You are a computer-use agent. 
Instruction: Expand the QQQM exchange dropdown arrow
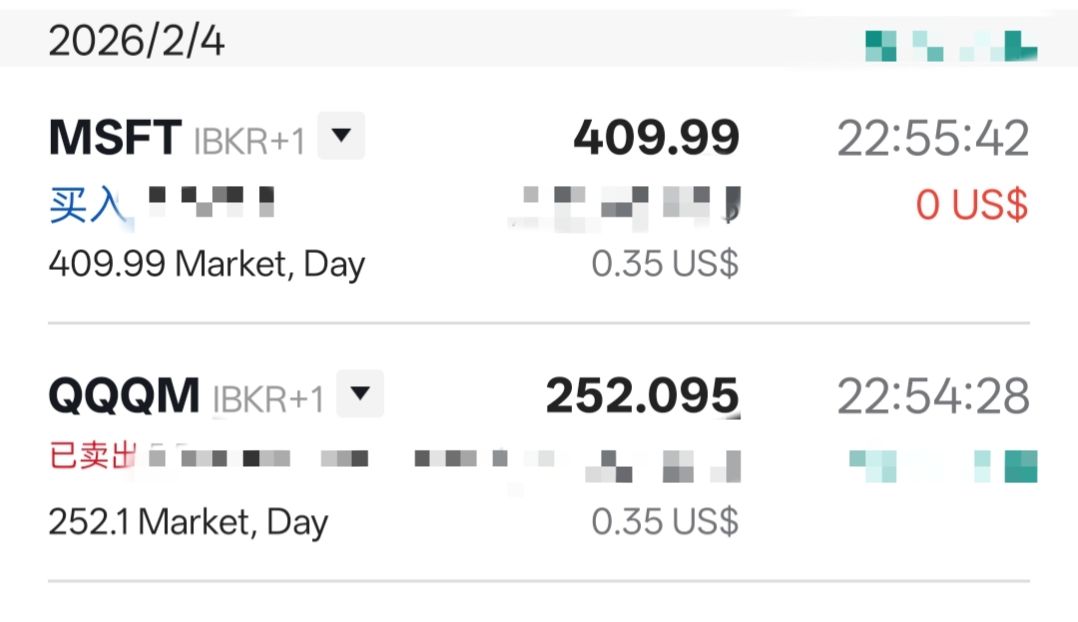click(x=359, y=394)
